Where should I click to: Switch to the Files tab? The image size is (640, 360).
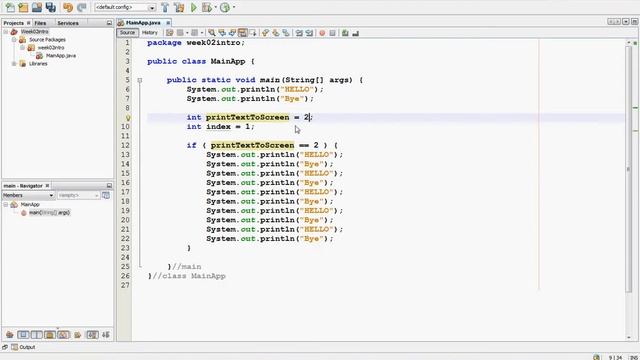[40, 23]
